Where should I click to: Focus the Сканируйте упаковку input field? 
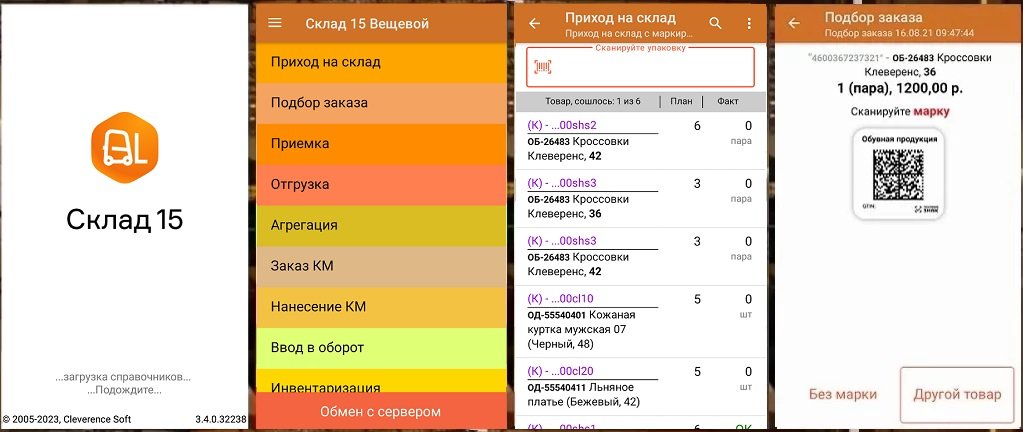click(x=640, y=67)
